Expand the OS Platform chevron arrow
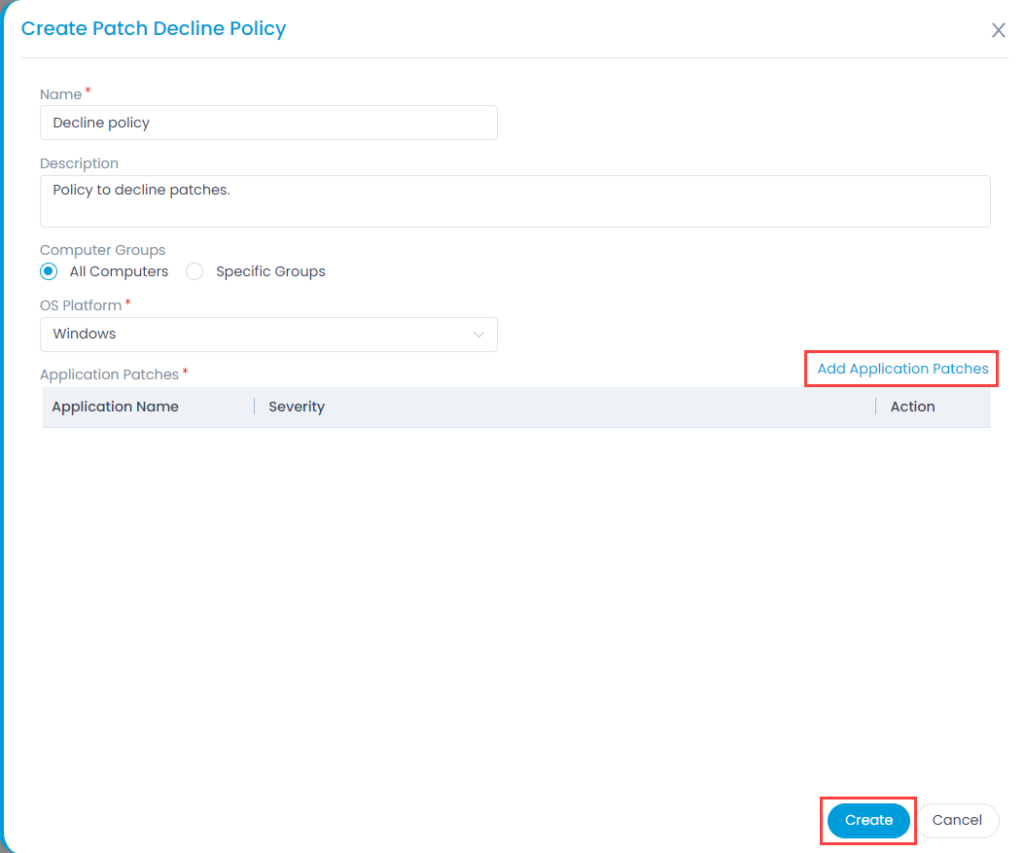Viewport: 1024px width, 853px height. coord(479,334)
